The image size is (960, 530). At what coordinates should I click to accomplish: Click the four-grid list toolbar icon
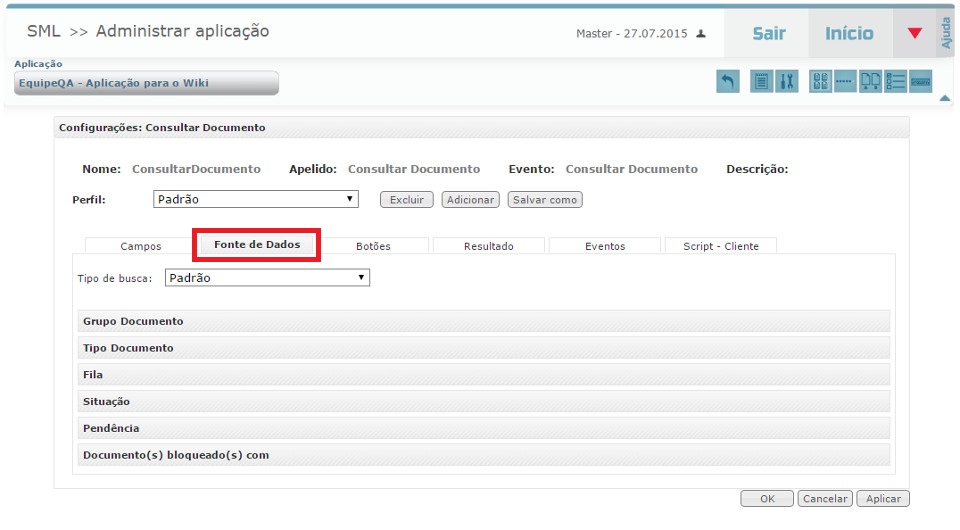click(x=820, y=82)
